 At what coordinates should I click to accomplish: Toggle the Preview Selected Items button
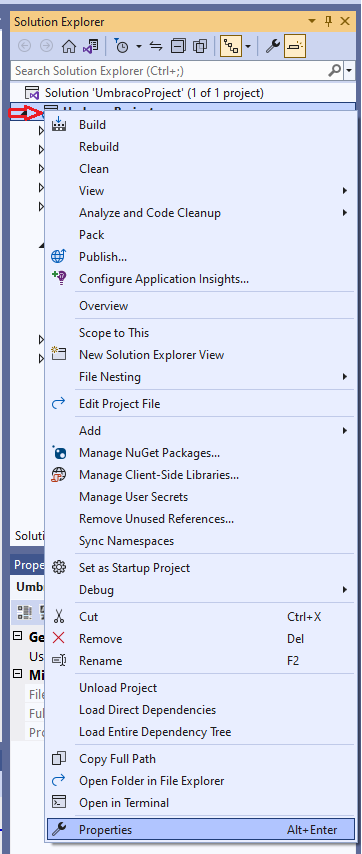pyautogui.click(x=294, y=47)
